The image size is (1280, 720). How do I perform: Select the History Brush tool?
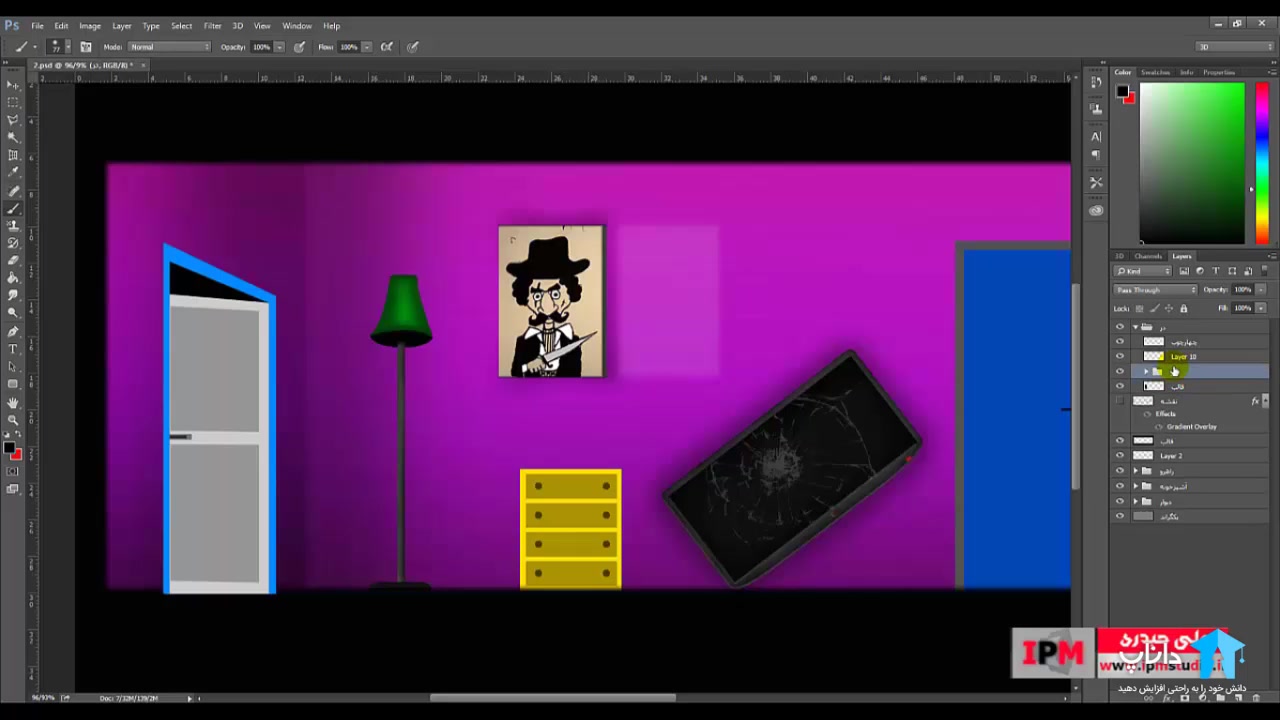click(13, 243)
